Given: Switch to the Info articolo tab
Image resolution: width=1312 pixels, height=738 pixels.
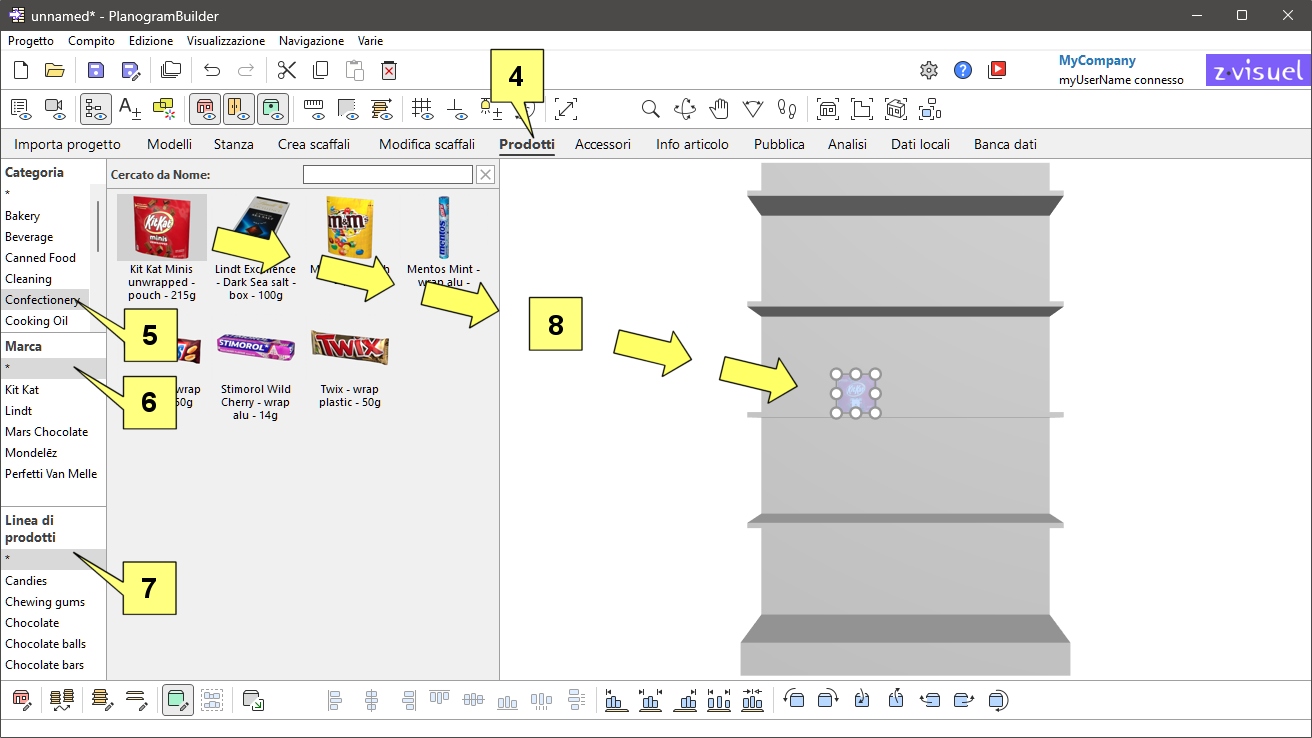Looking at the screenshot, I should pos(692,144).
